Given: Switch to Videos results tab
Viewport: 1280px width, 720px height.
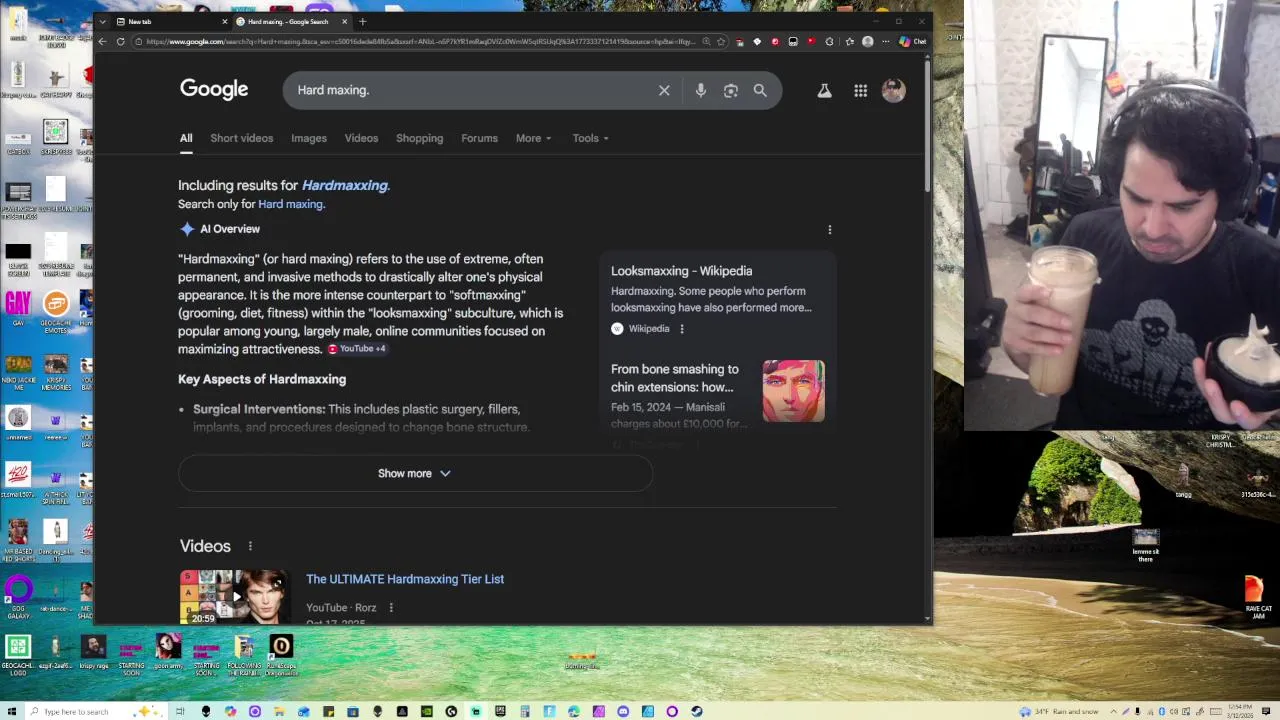Looking at the screenshot, I should click(x=361, y=138).
